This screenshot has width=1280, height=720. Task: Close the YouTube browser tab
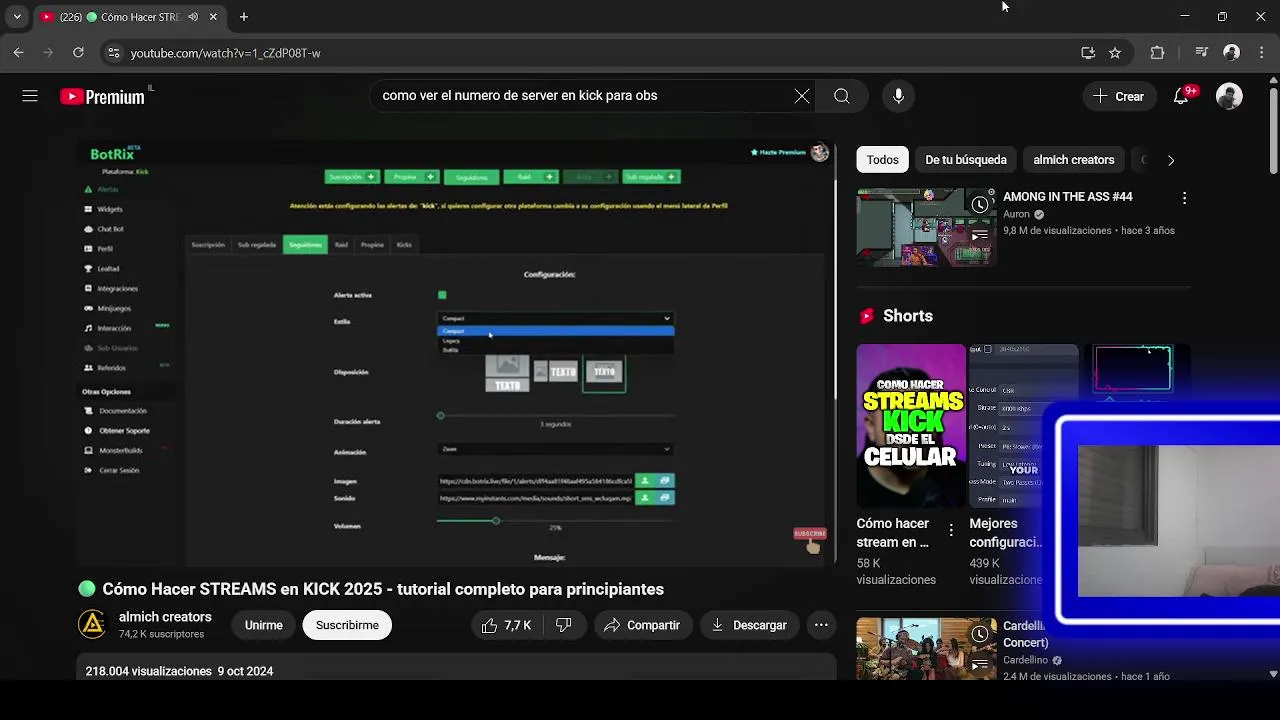(x=213, y=17)
